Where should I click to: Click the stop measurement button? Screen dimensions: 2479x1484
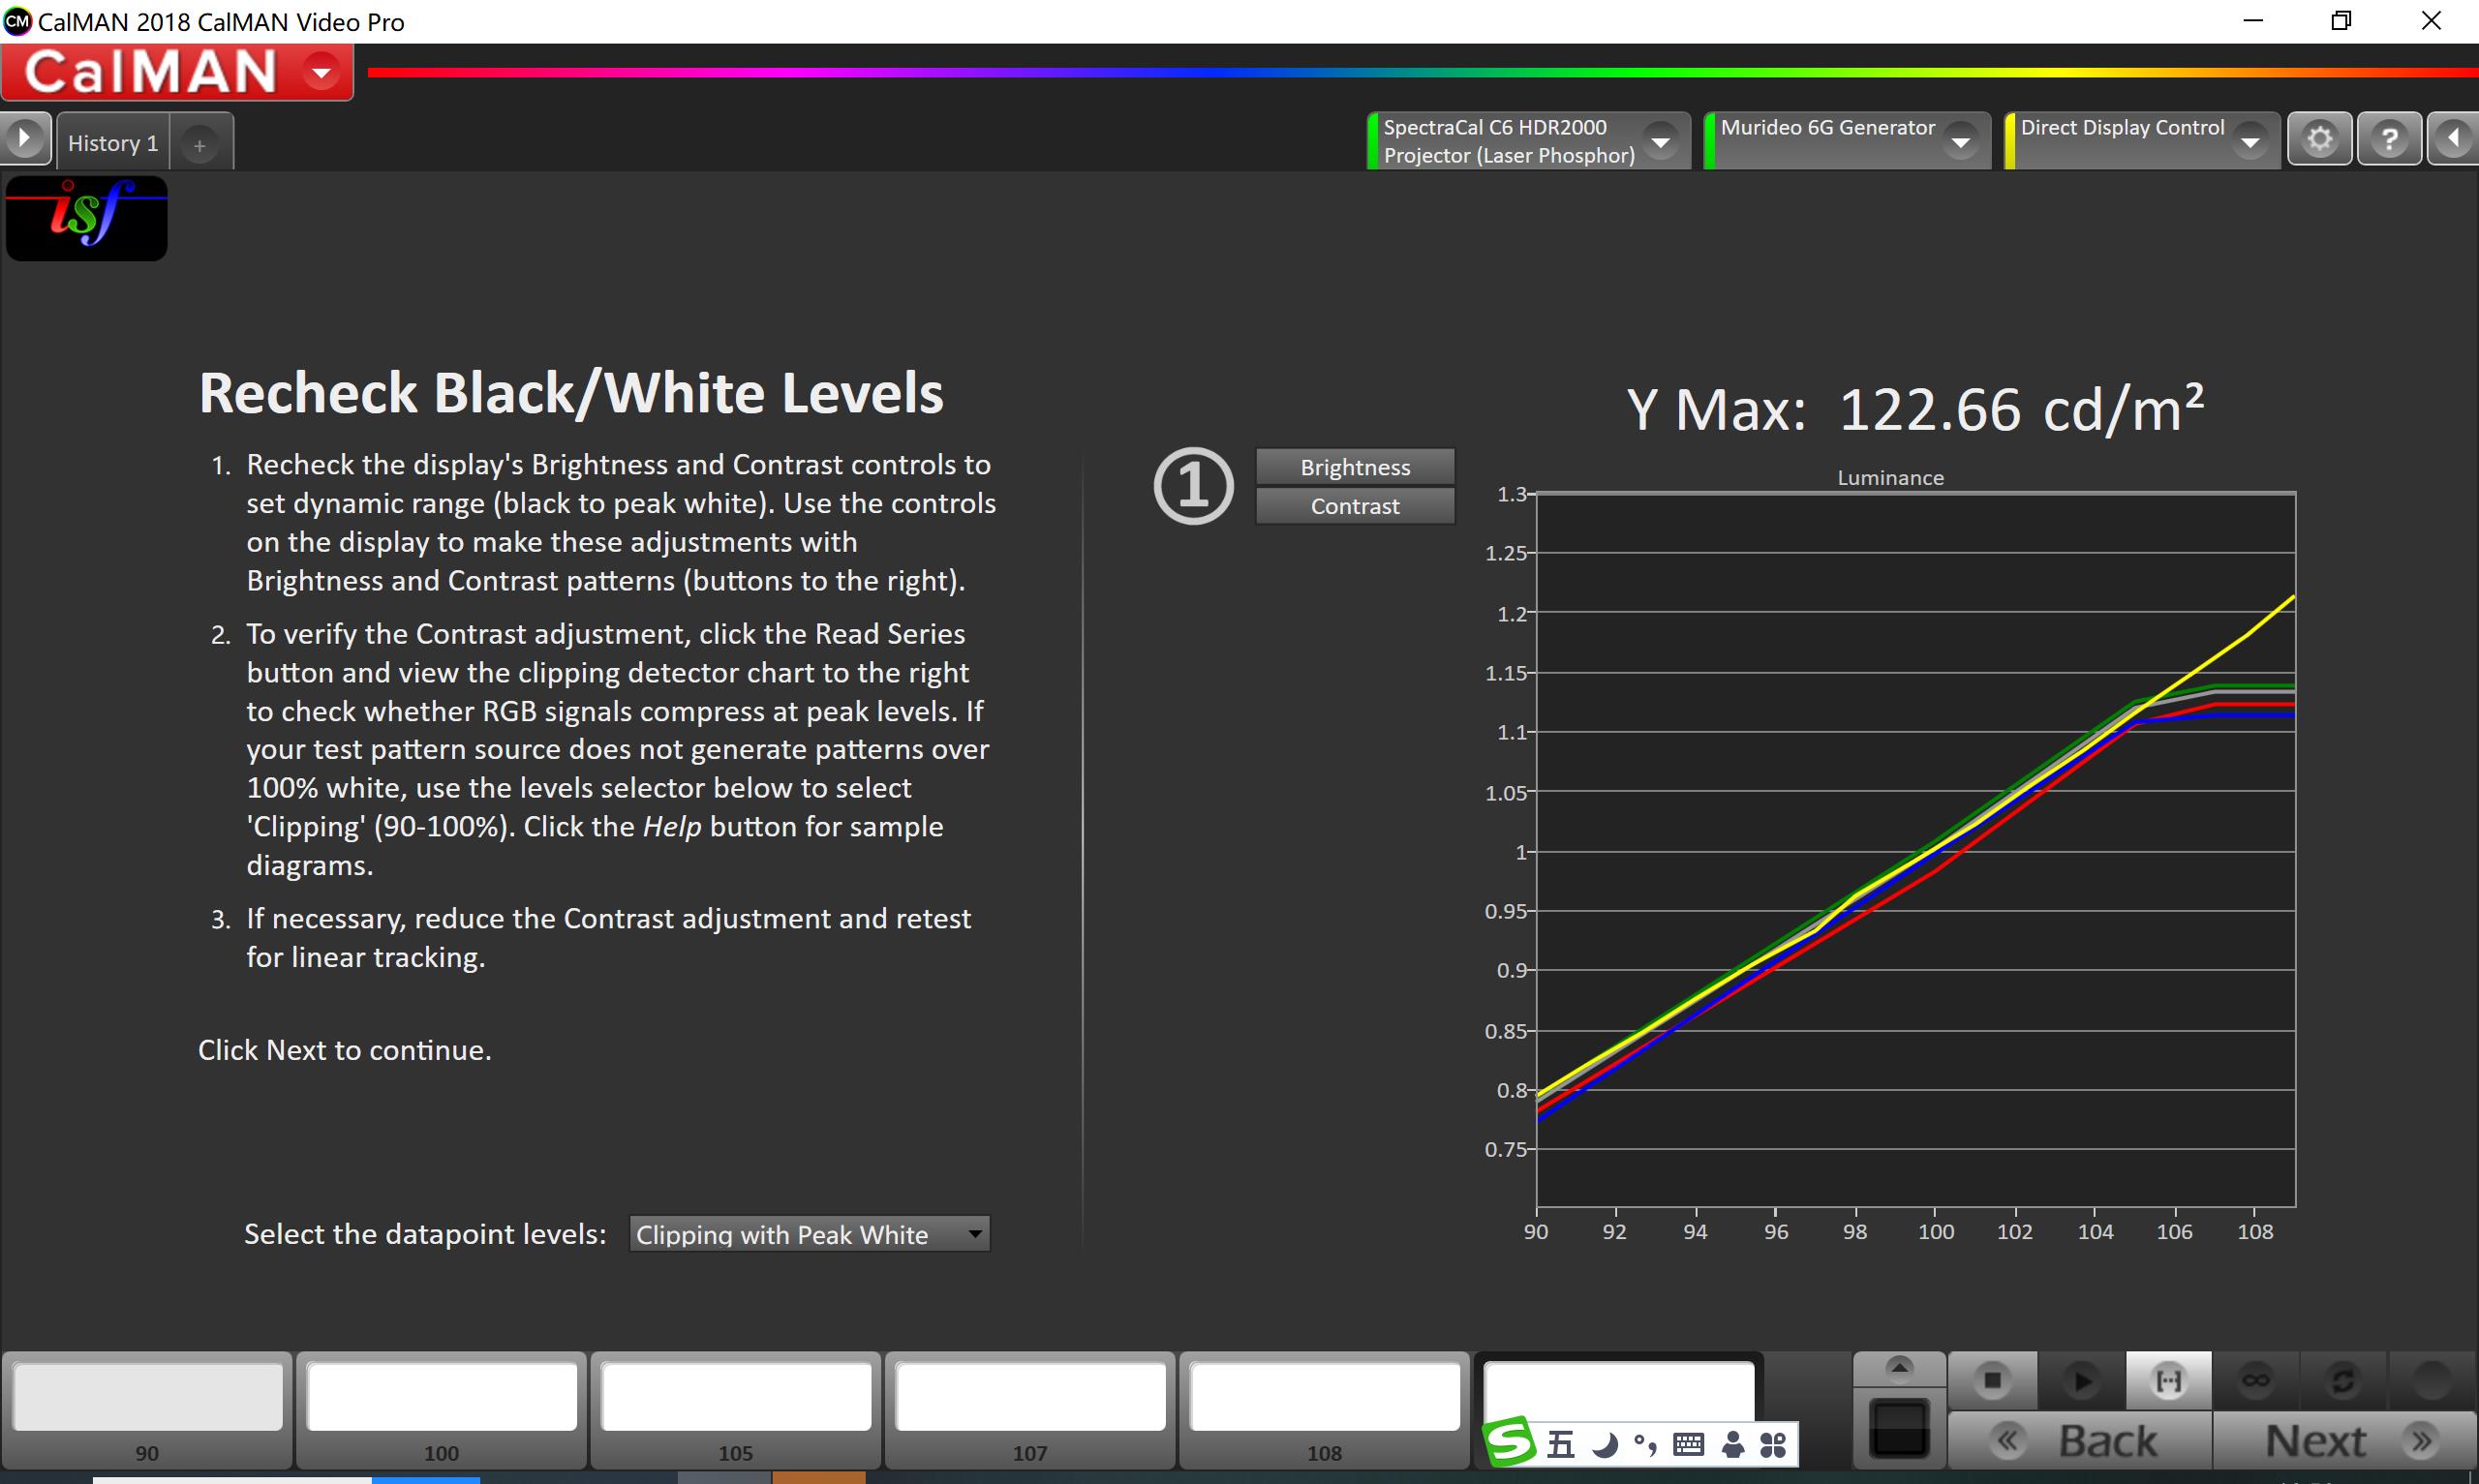point(1991,1381)
